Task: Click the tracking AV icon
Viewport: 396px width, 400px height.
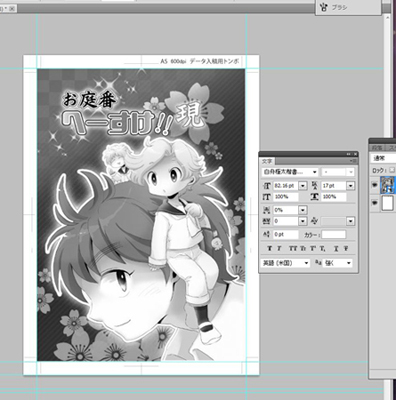Action: click(267, 221)
